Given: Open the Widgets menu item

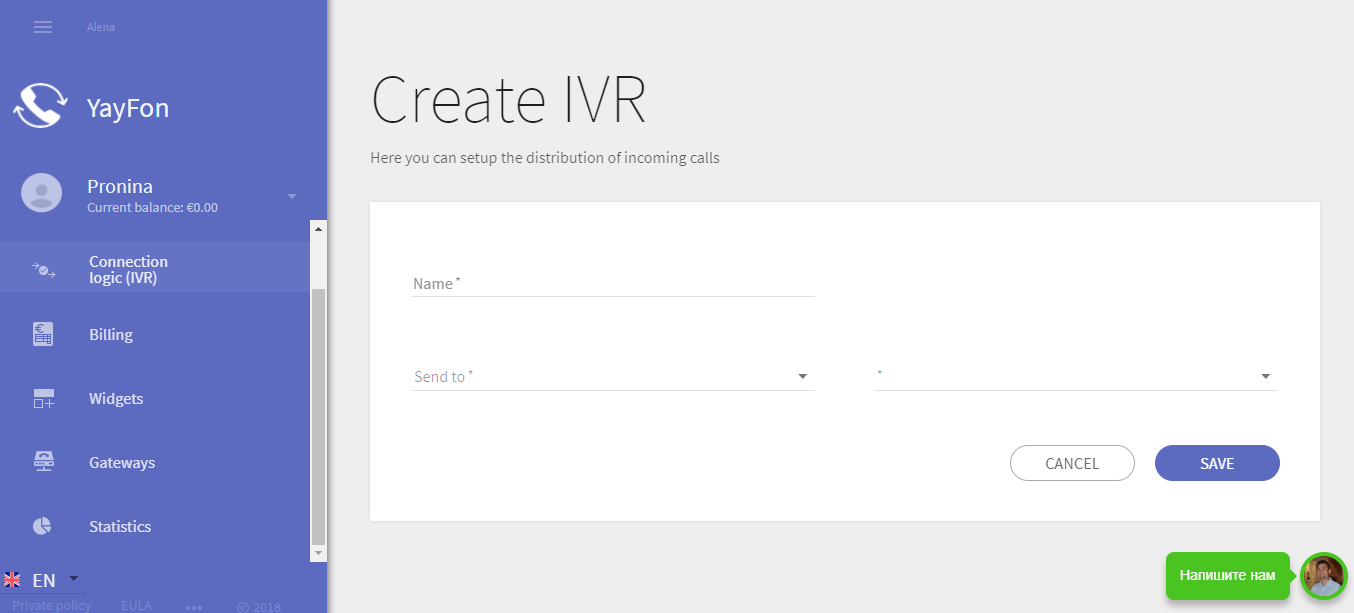Looking at the screenshot, I should (x=155, y=399).
